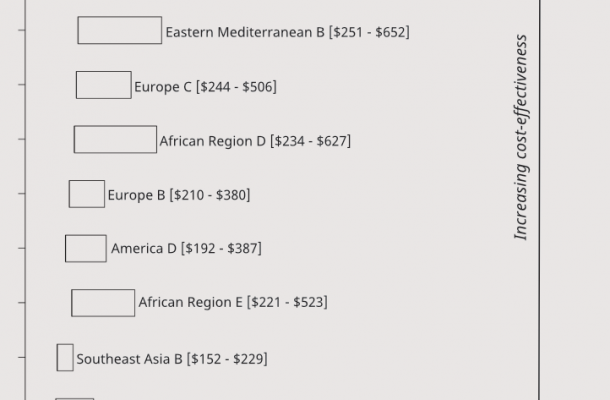610x400 pixels.
Task: Click the partially visible bar at bottom
Action: (x=75, y=399)
